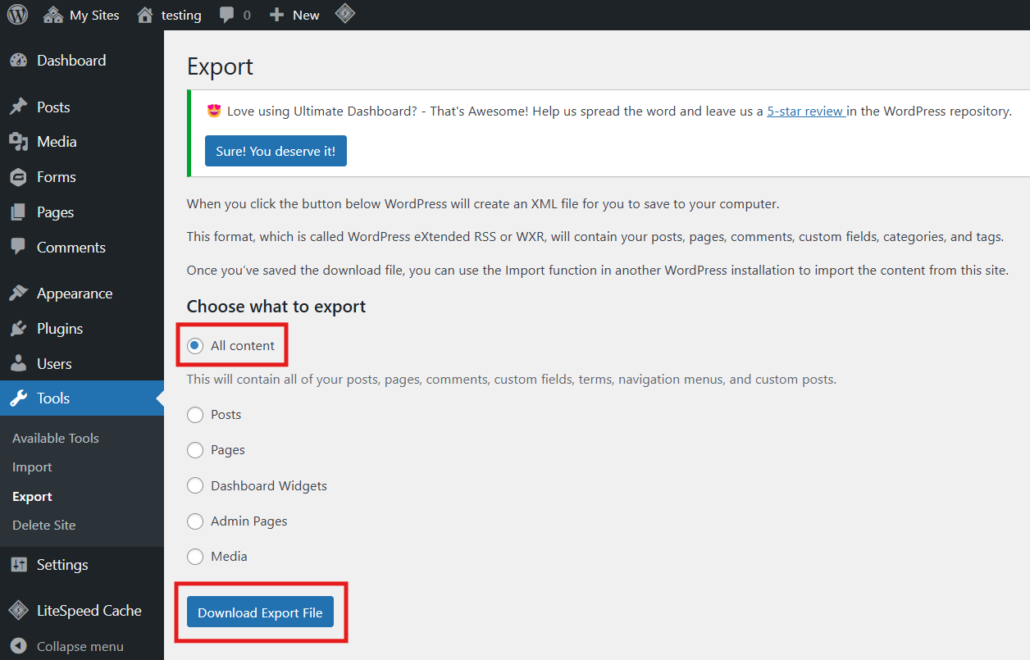Image resolution: width=1030 pixels, height=660 pixels.
Task: Click the Posts pushpin icon
Action: [18, 106]
